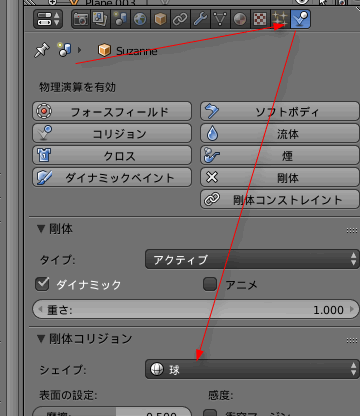Uncheck the ダイナミック checkbox
The width and height of the screenshot is (360, 416).
(x=42, y=284)
